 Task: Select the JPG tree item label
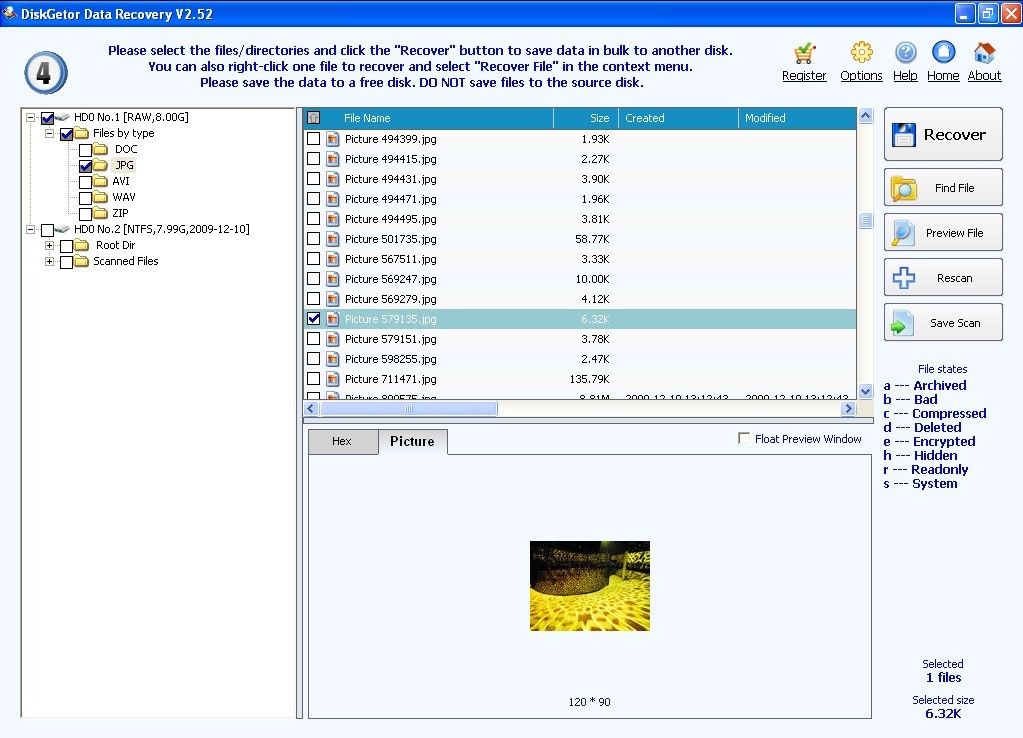click(125, 166)
